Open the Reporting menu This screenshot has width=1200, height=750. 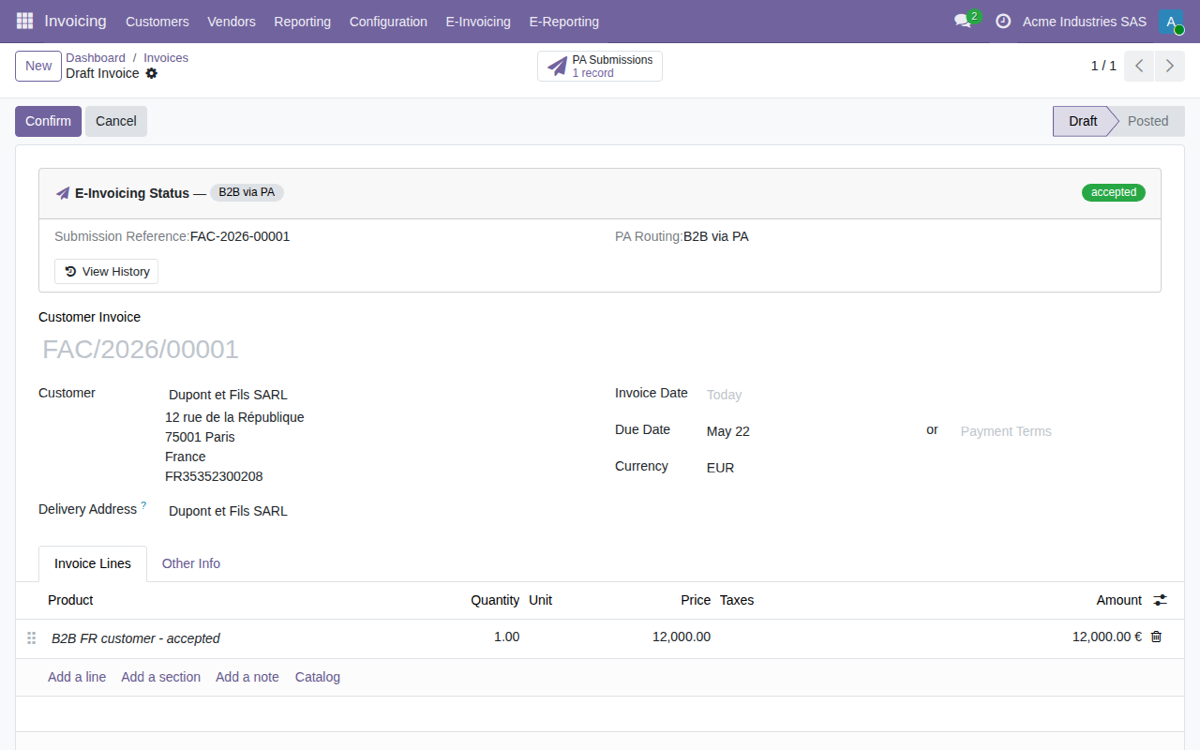coord(302,21)
